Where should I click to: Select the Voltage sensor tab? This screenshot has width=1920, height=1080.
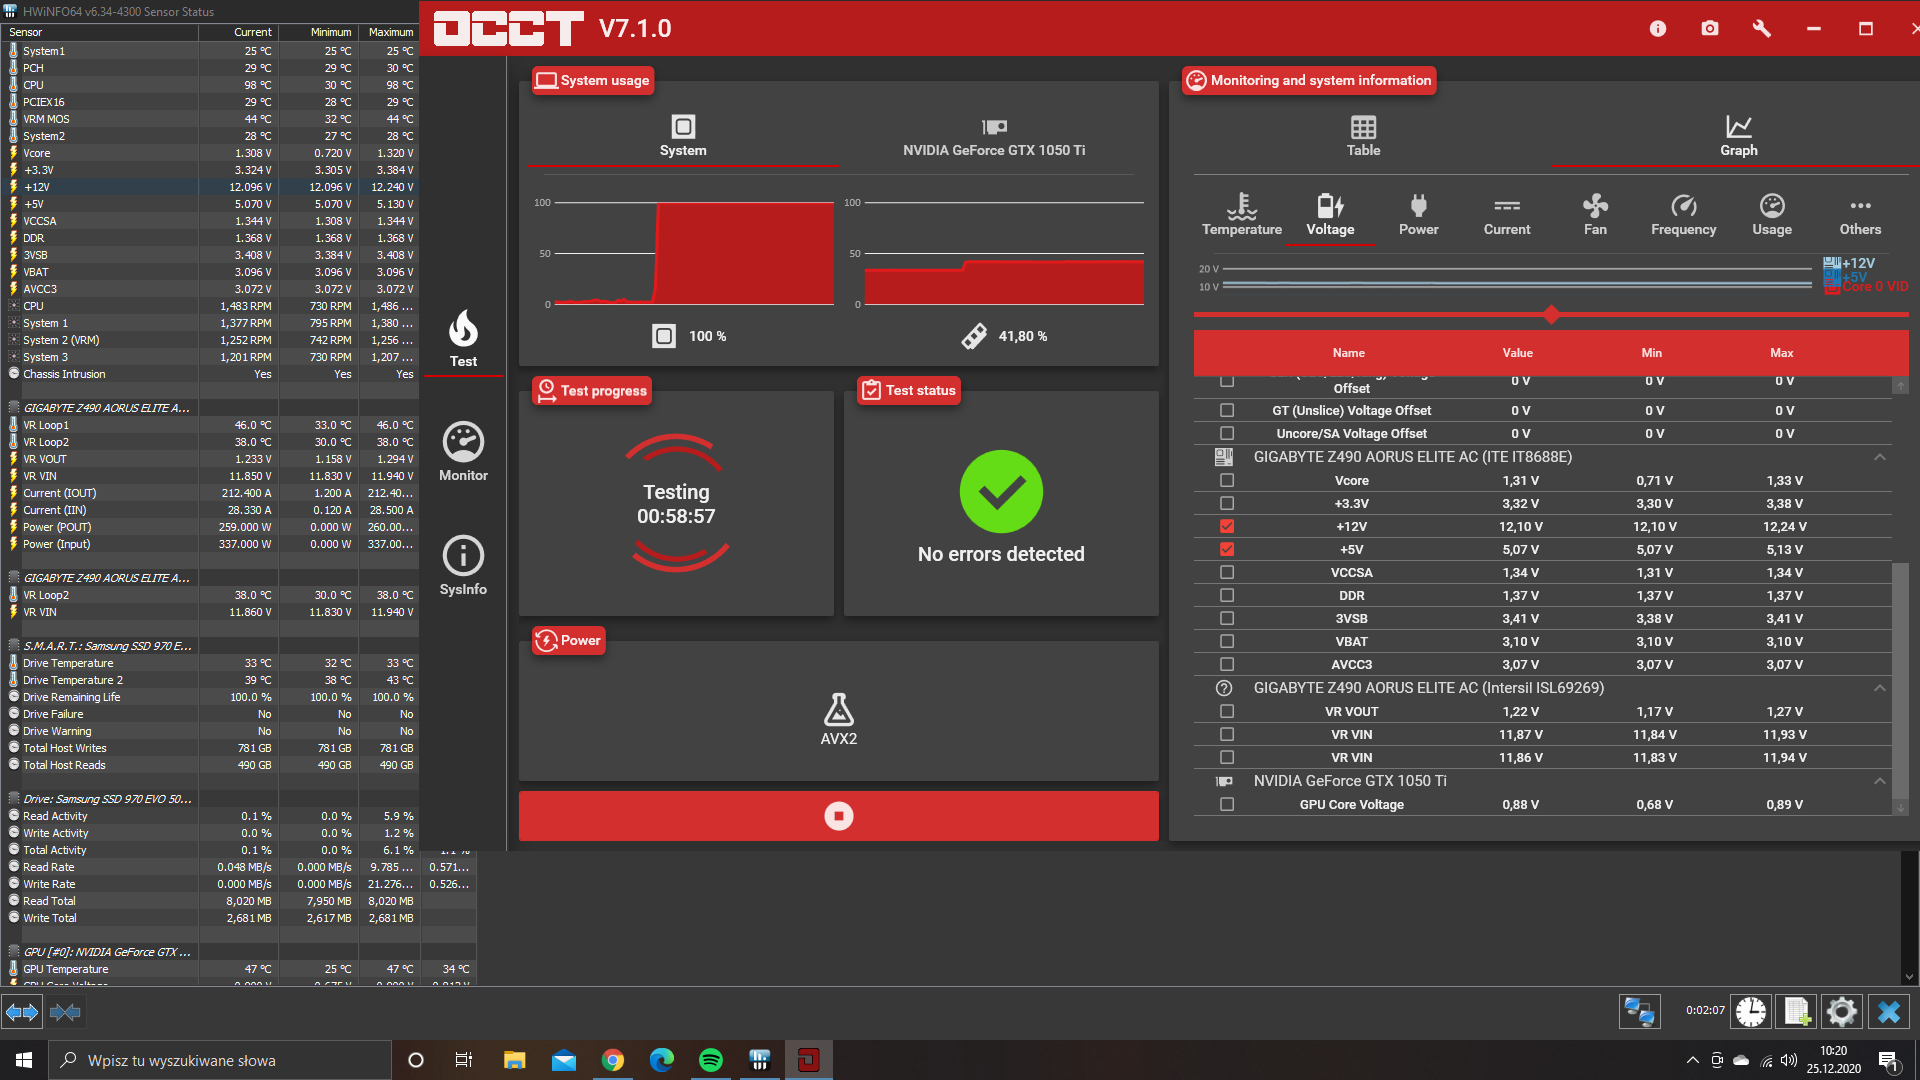(1330, 215)
